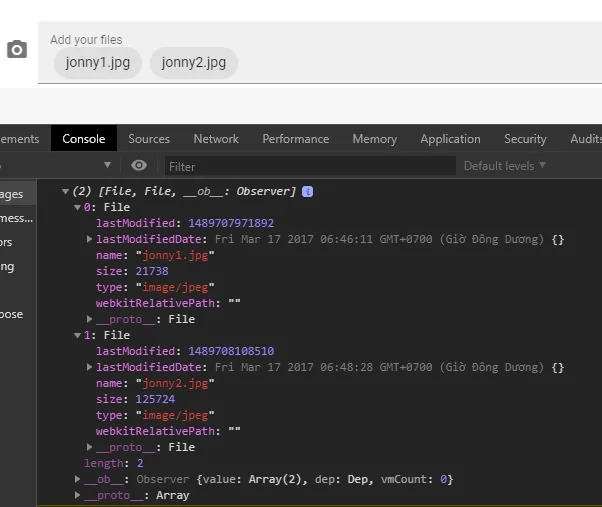Collapse the (2) [File, File] array

coord(65,191)
